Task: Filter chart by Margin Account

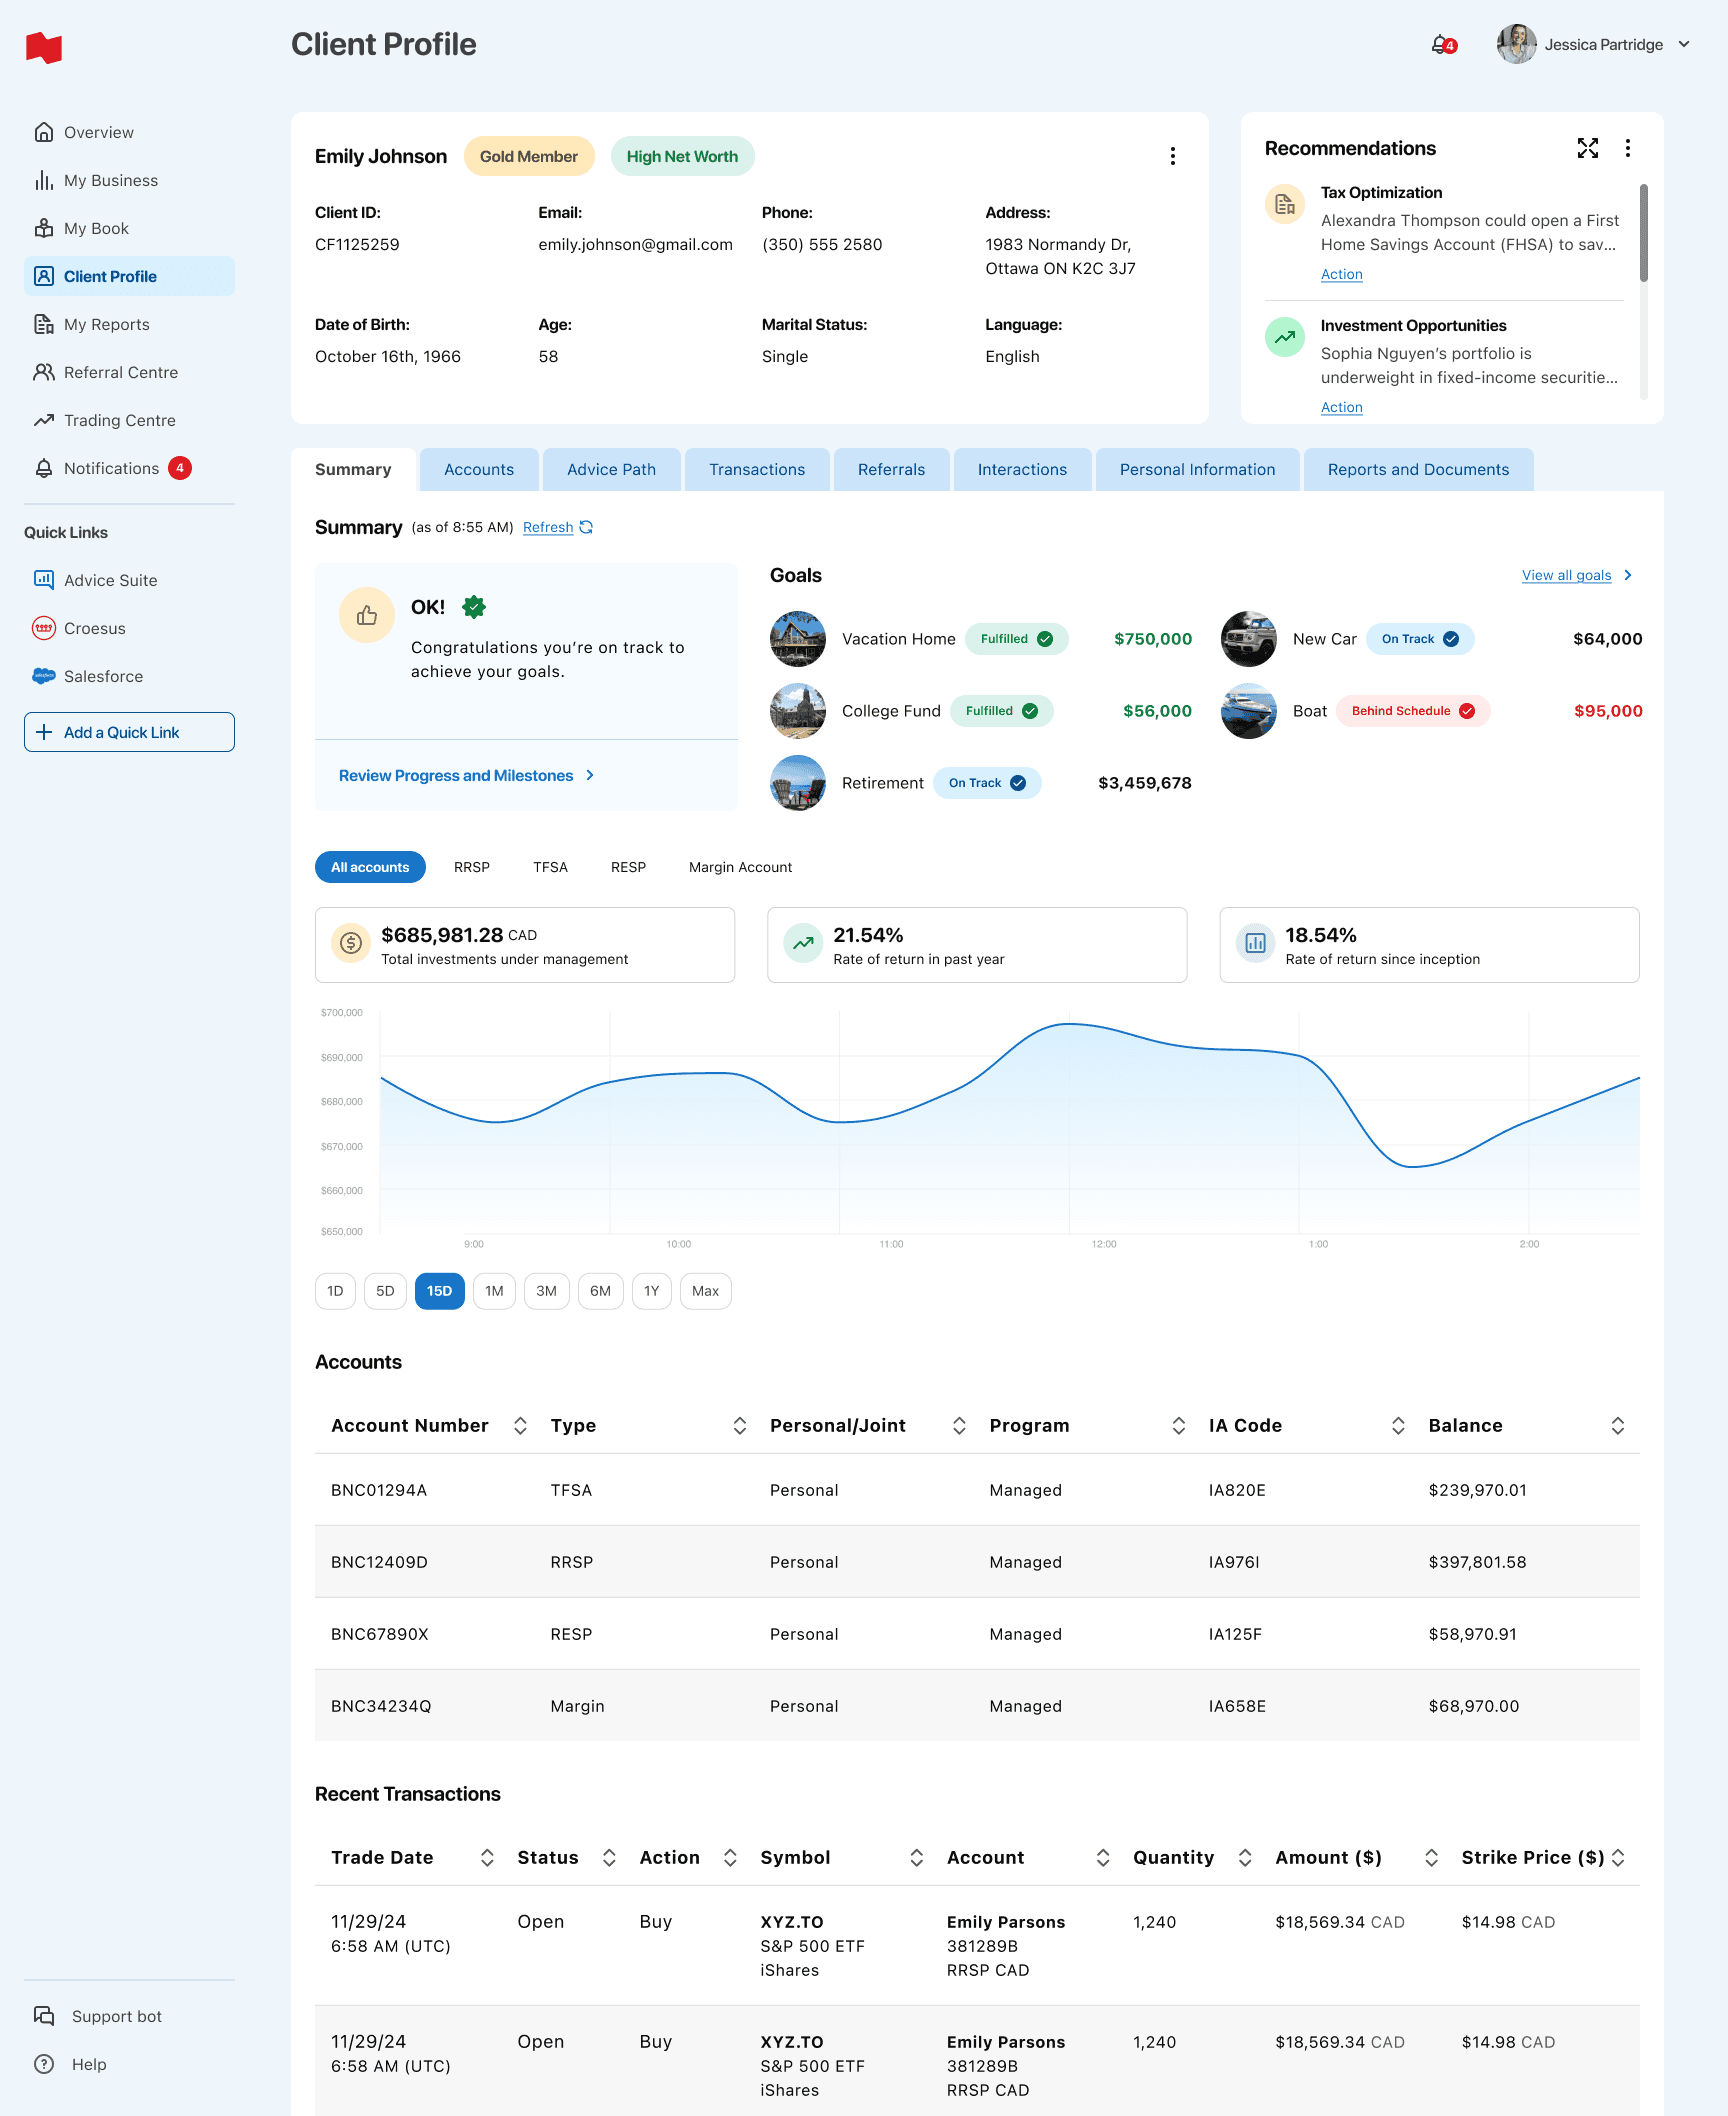Action: (x=740, y=867)
